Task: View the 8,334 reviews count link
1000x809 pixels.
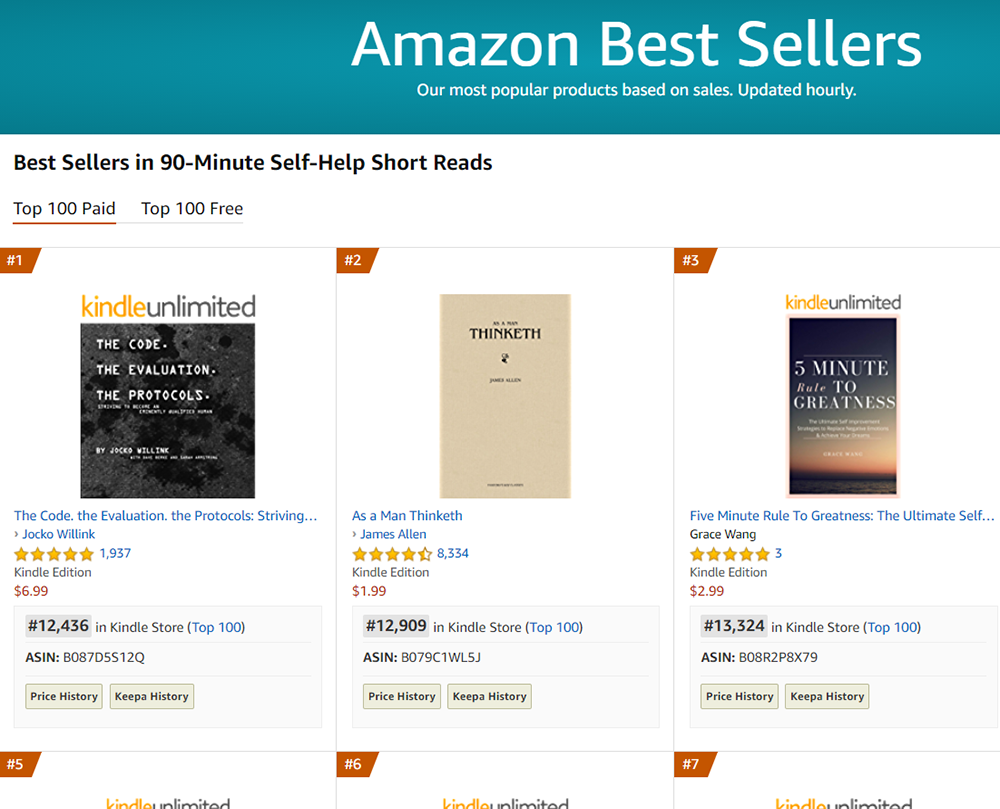Action: pos(453,553)
